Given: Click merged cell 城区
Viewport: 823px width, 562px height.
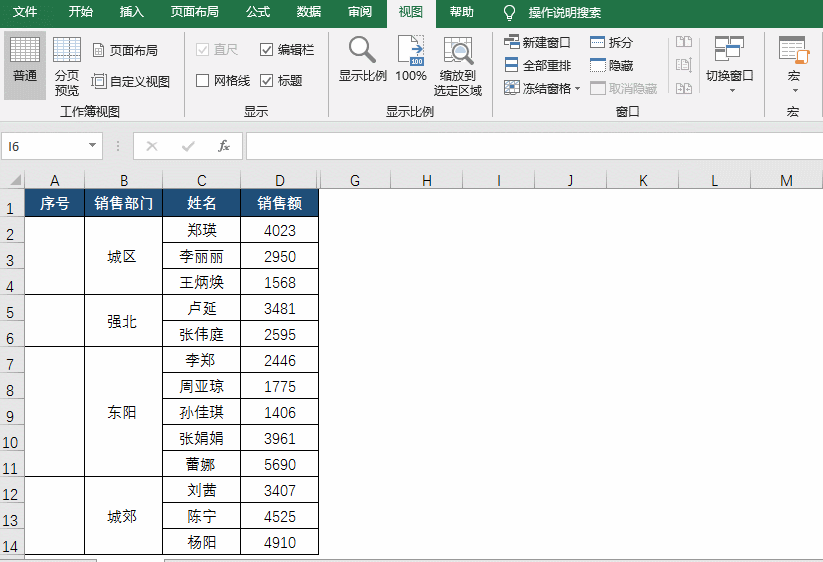Looking at the screenshot, I should click(x=123, y=256).
